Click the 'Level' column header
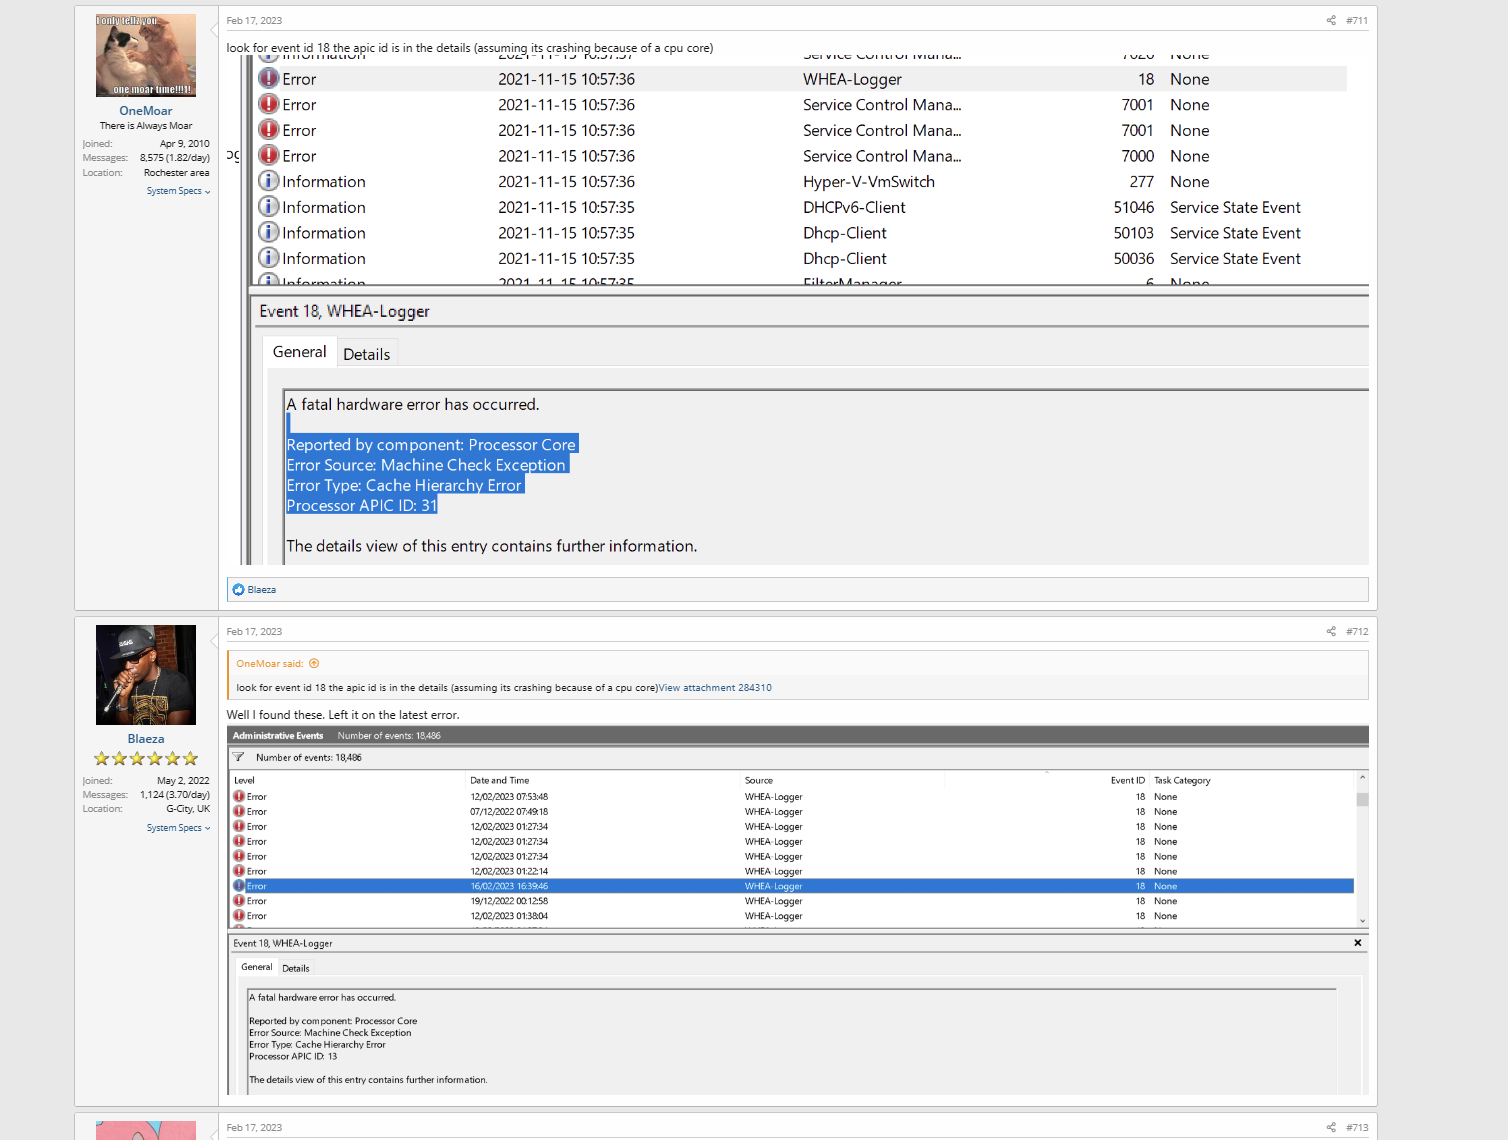Image resolution: width=1508 pixels, height=1140 pixels. coord(245,780)
